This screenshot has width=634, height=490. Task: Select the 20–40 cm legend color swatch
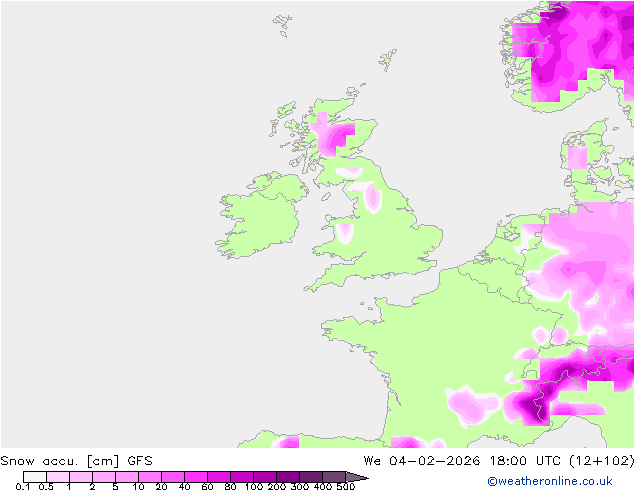[172, 477]
